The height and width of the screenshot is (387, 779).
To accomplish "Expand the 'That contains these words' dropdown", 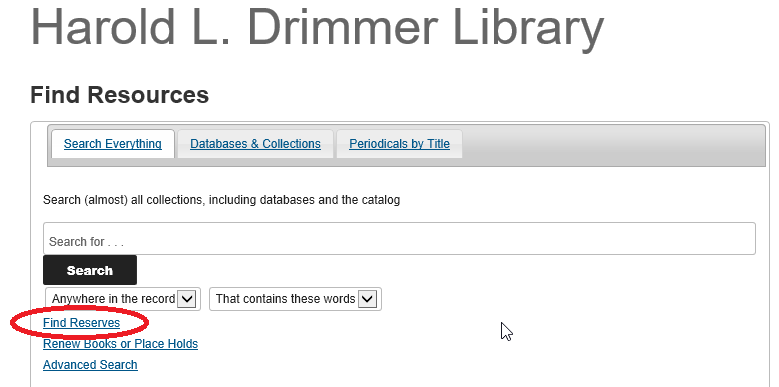I will click(295, 299).
